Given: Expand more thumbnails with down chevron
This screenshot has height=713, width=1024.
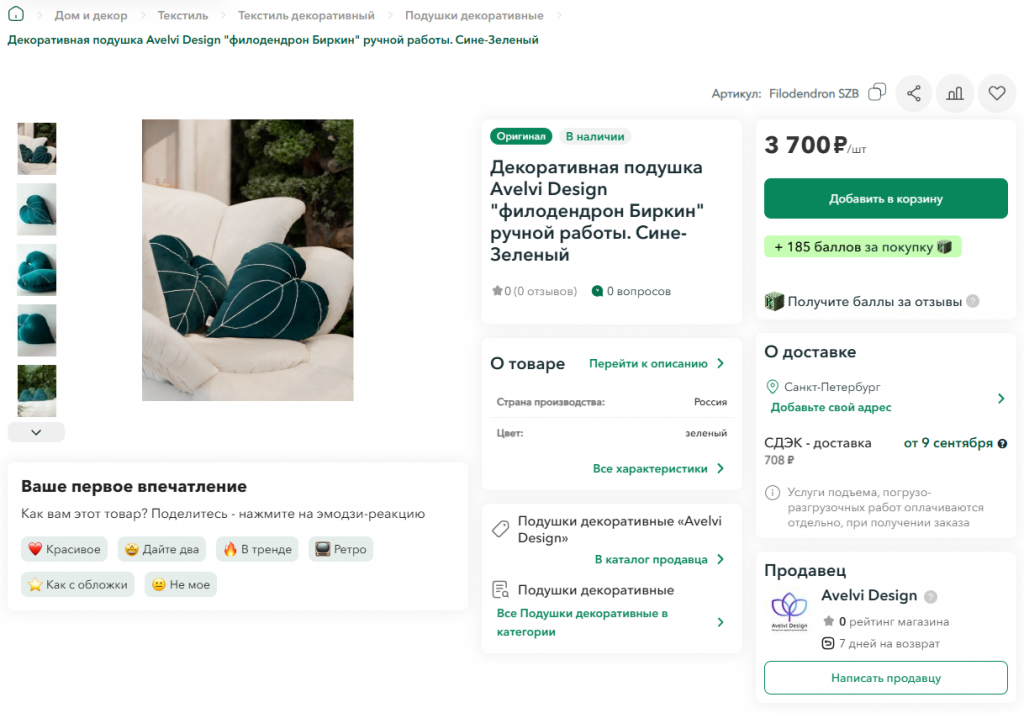Looking at the screenshot, I should click(x=36, y=432).
